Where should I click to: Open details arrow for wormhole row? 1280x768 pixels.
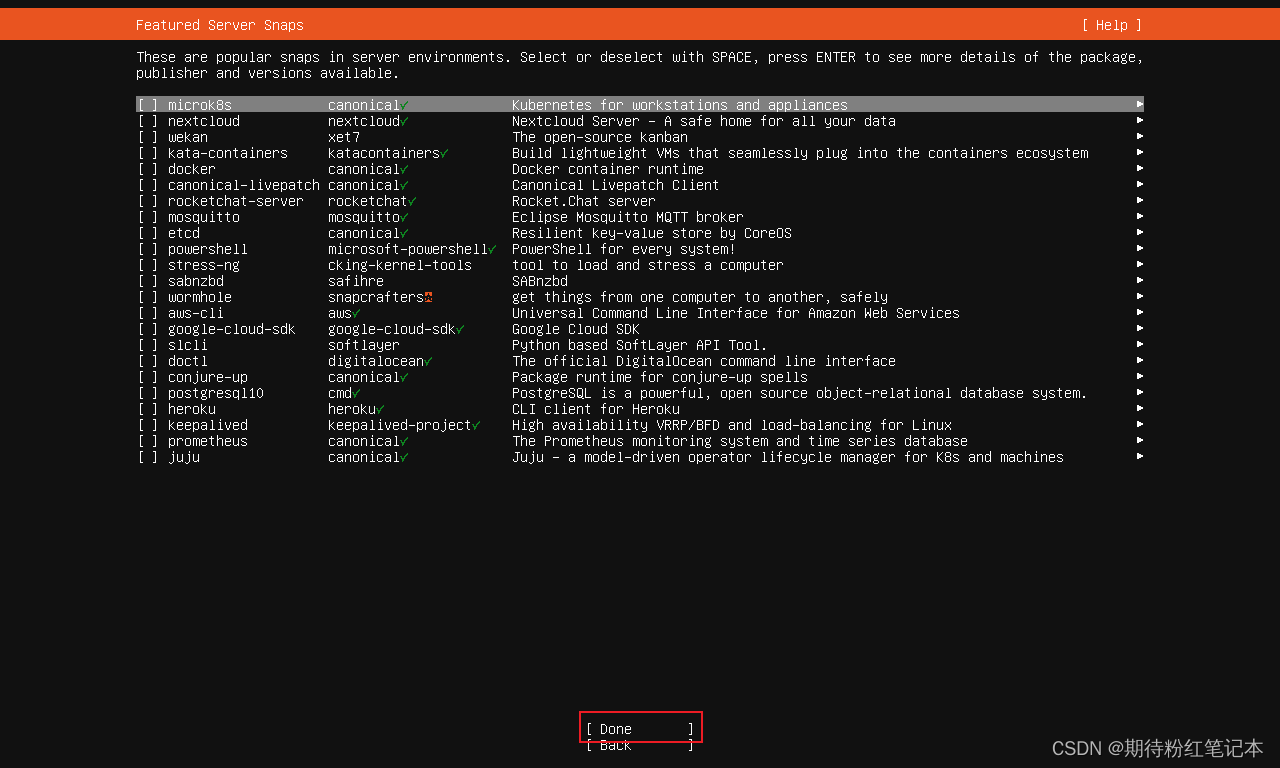tap(1140, 296)
